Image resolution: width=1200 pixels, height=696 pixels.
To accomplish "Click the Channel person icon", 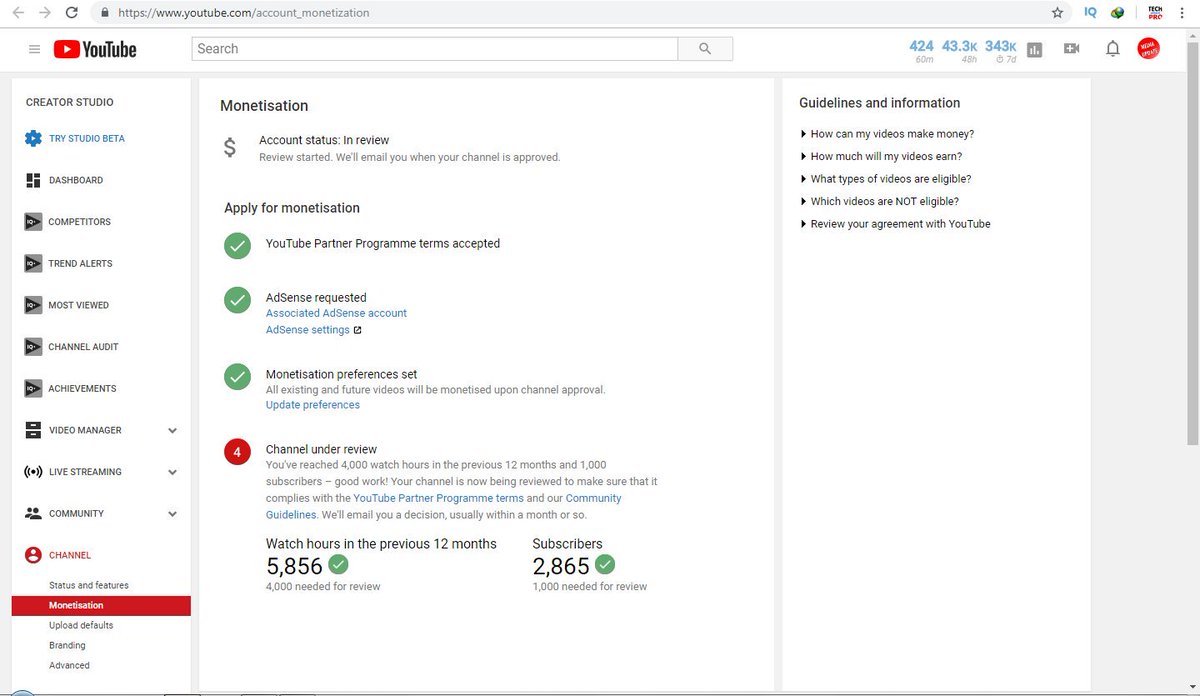I will point(33,555).
